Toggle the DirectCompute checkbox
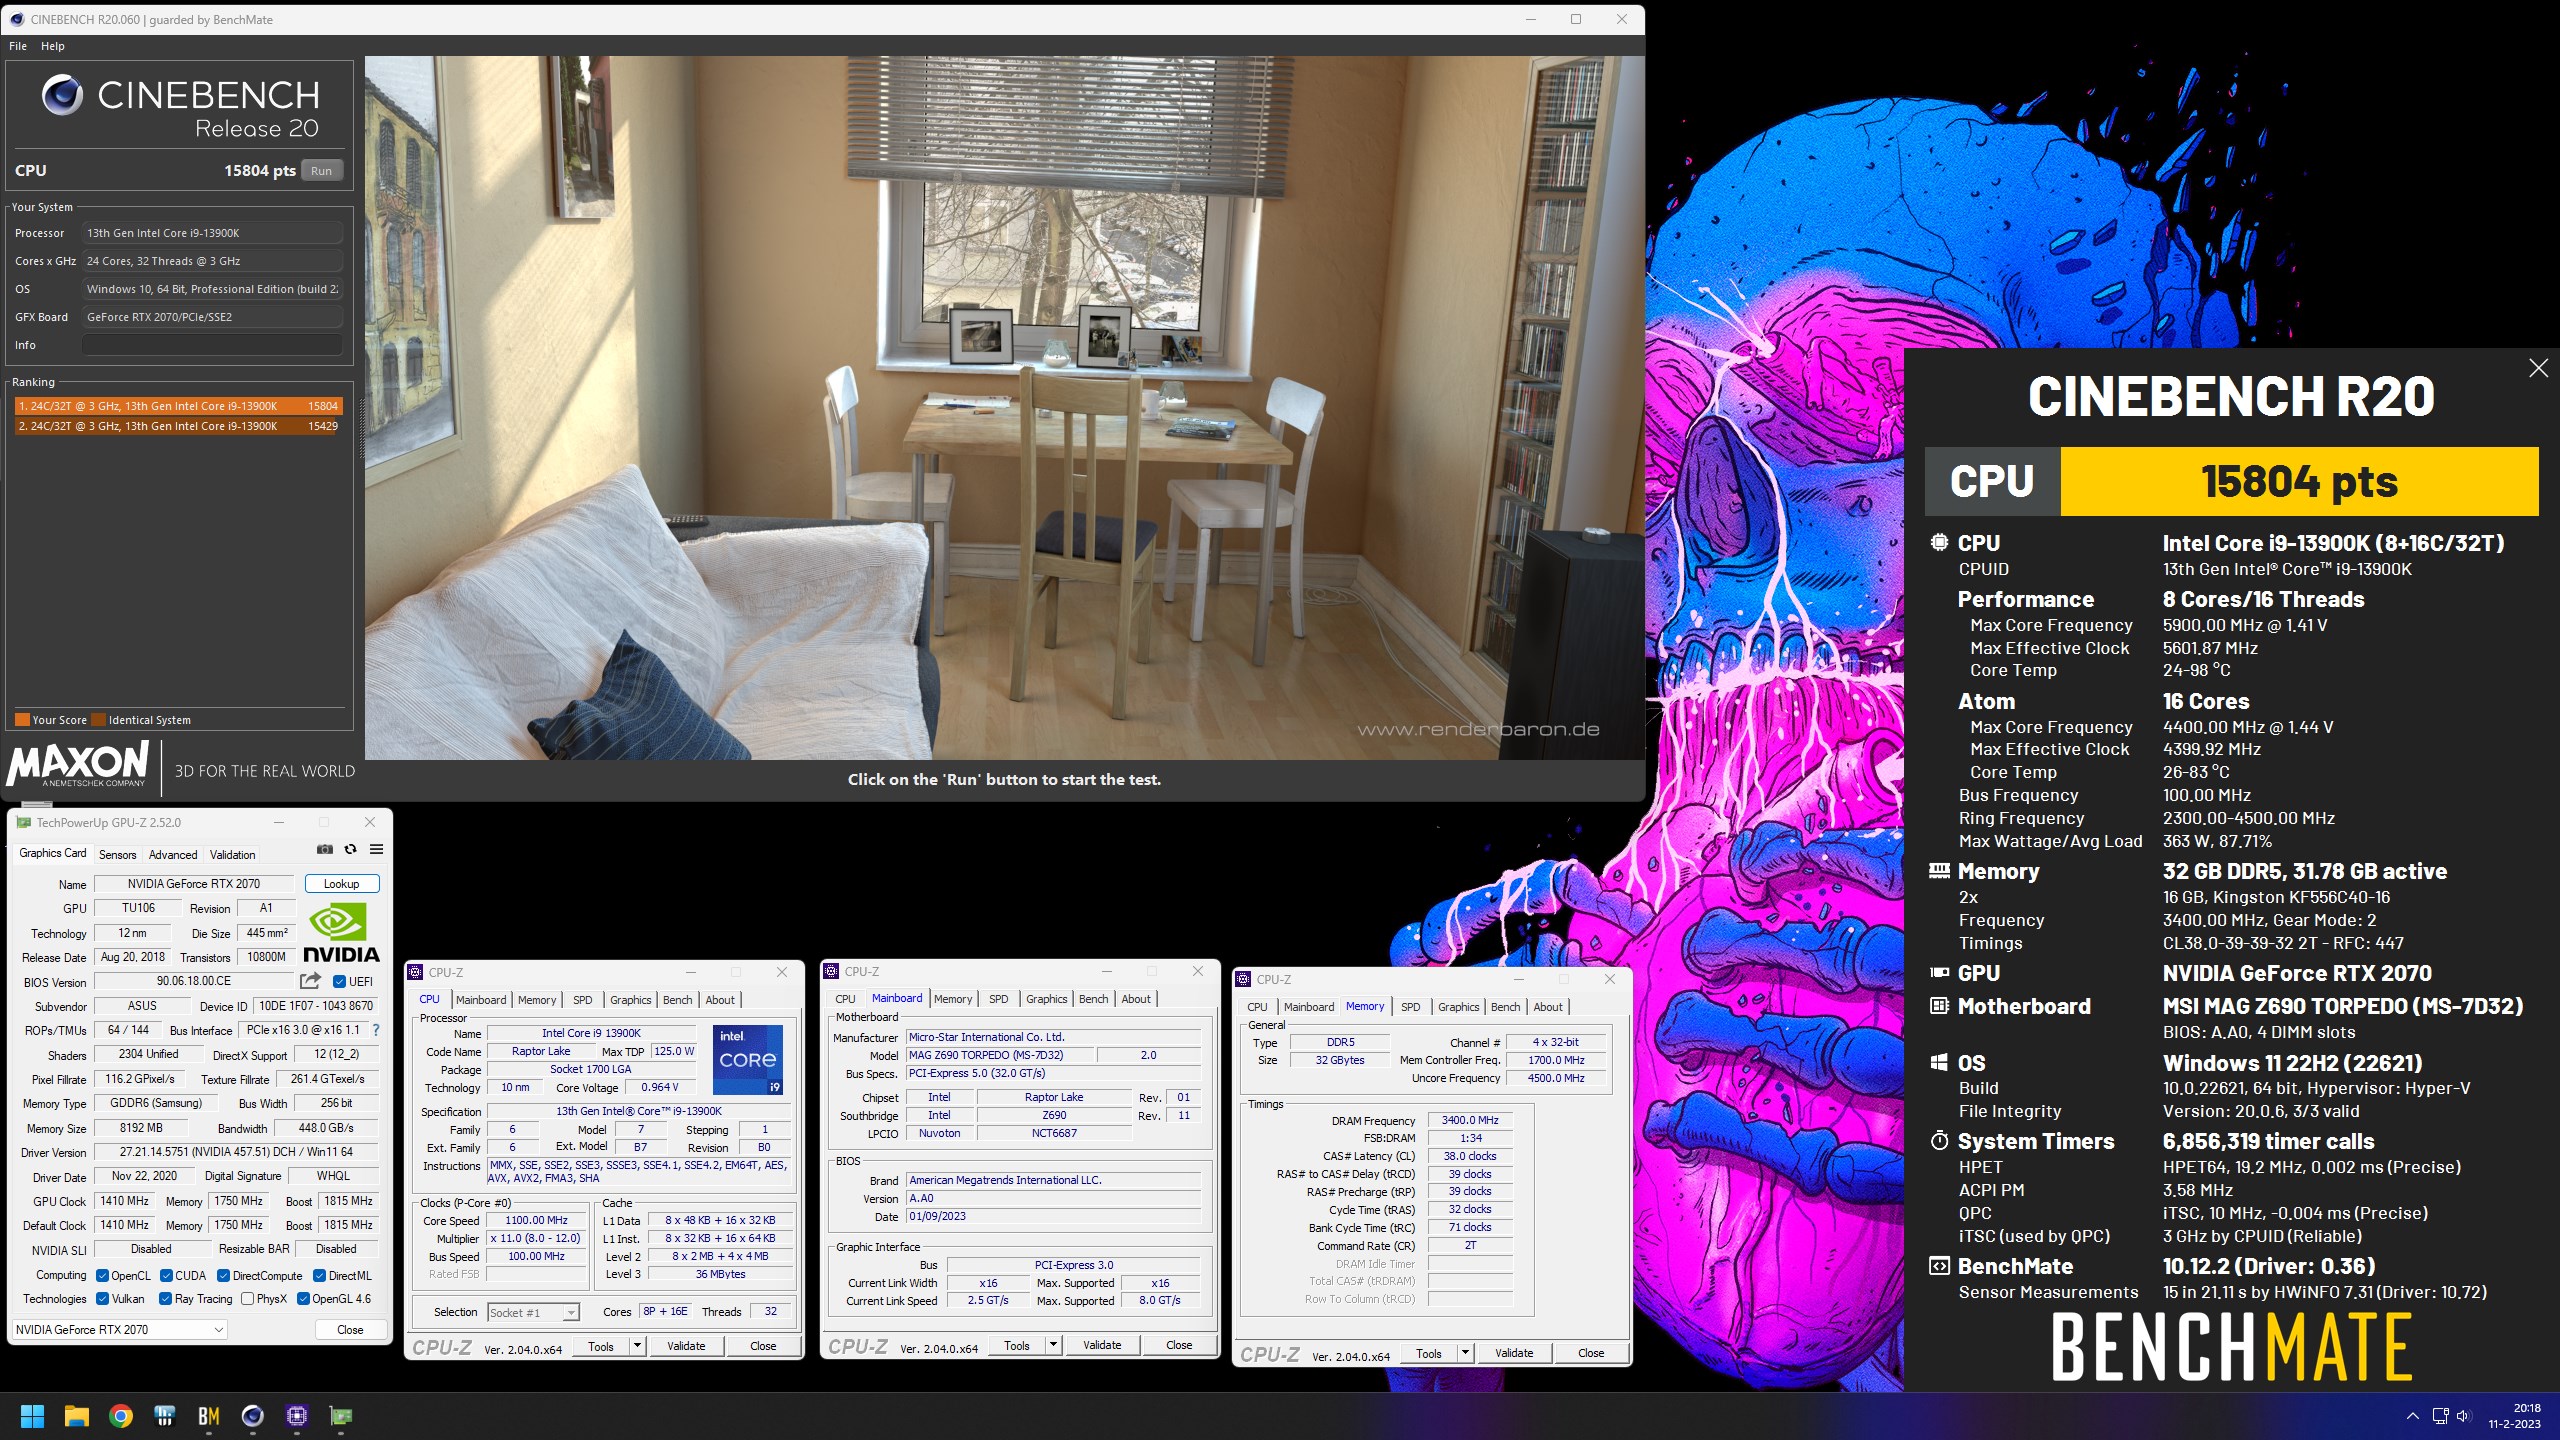This screenshot has height=1440, width=2560. [x=224, y=1276]
